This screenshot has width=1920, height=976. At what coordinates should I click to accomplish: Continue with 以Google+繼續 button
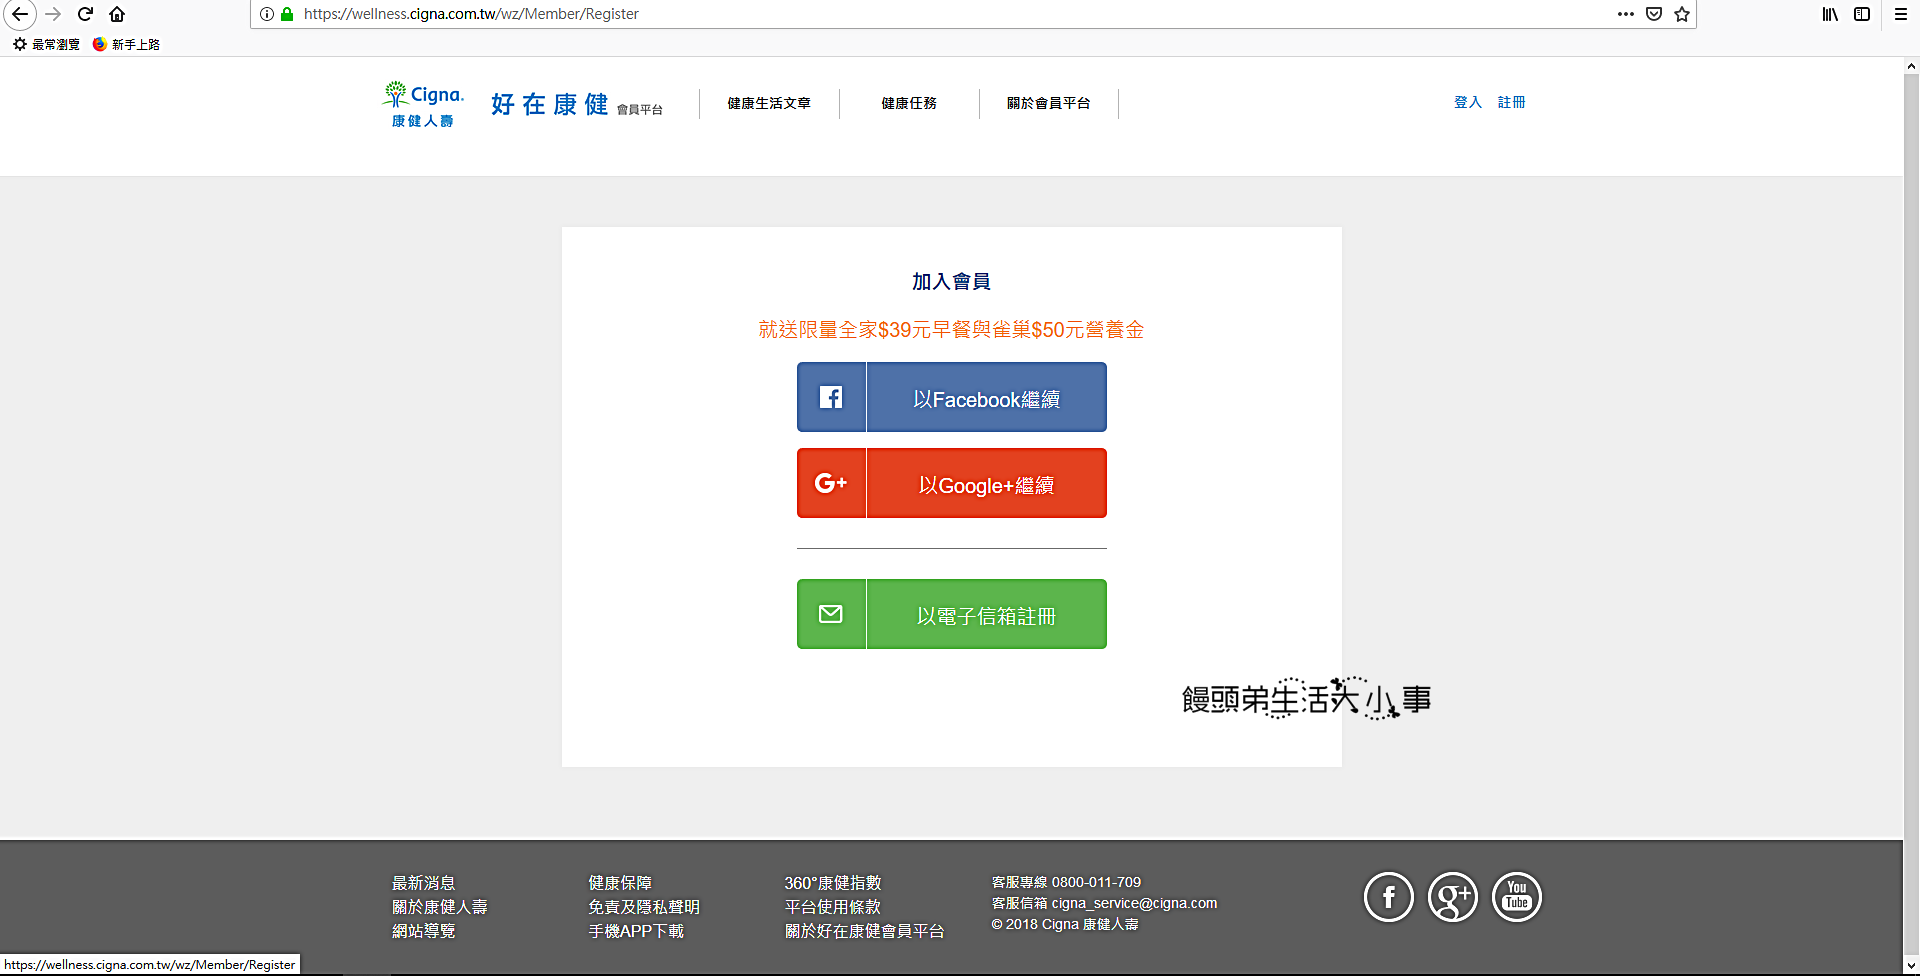pyautogui.click(x=952, y=483)
